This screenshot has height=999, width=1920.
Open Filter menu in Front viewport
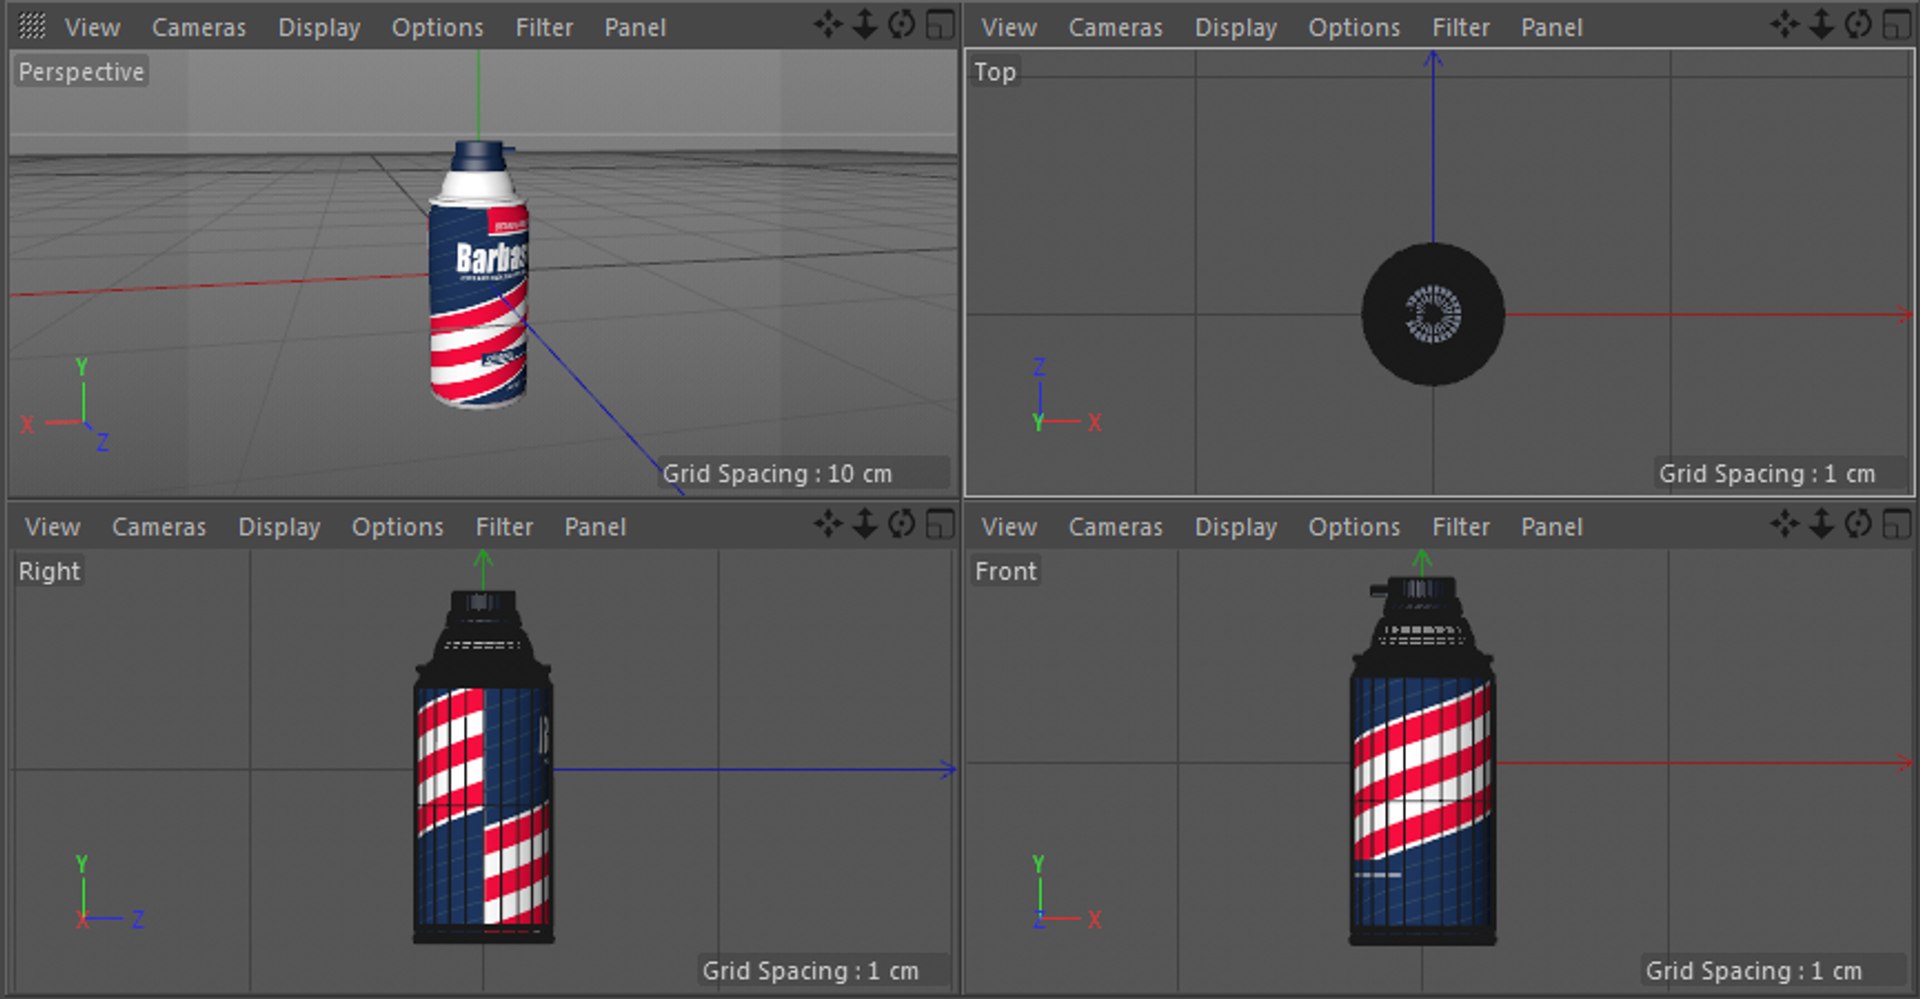[1461, 527]
